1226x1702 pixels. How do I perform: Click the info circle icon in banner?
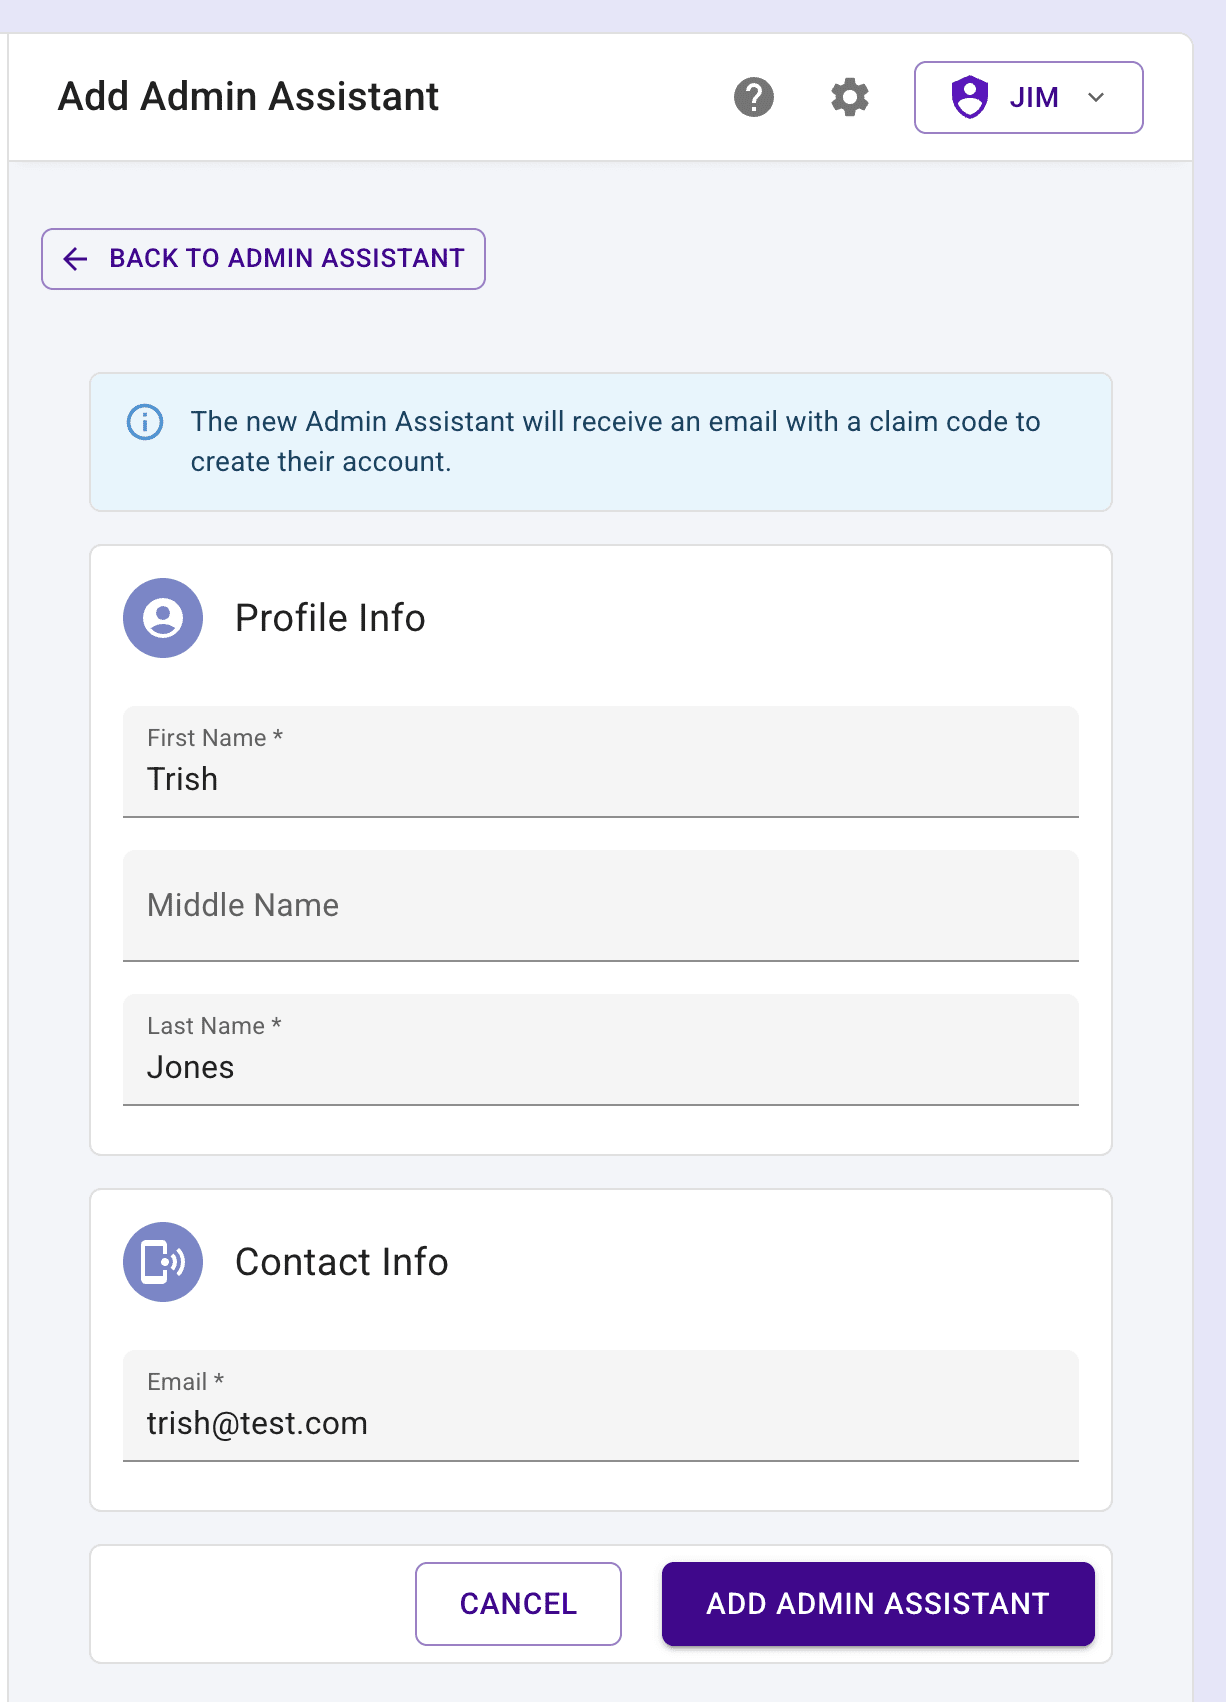[x=145, y=422]
